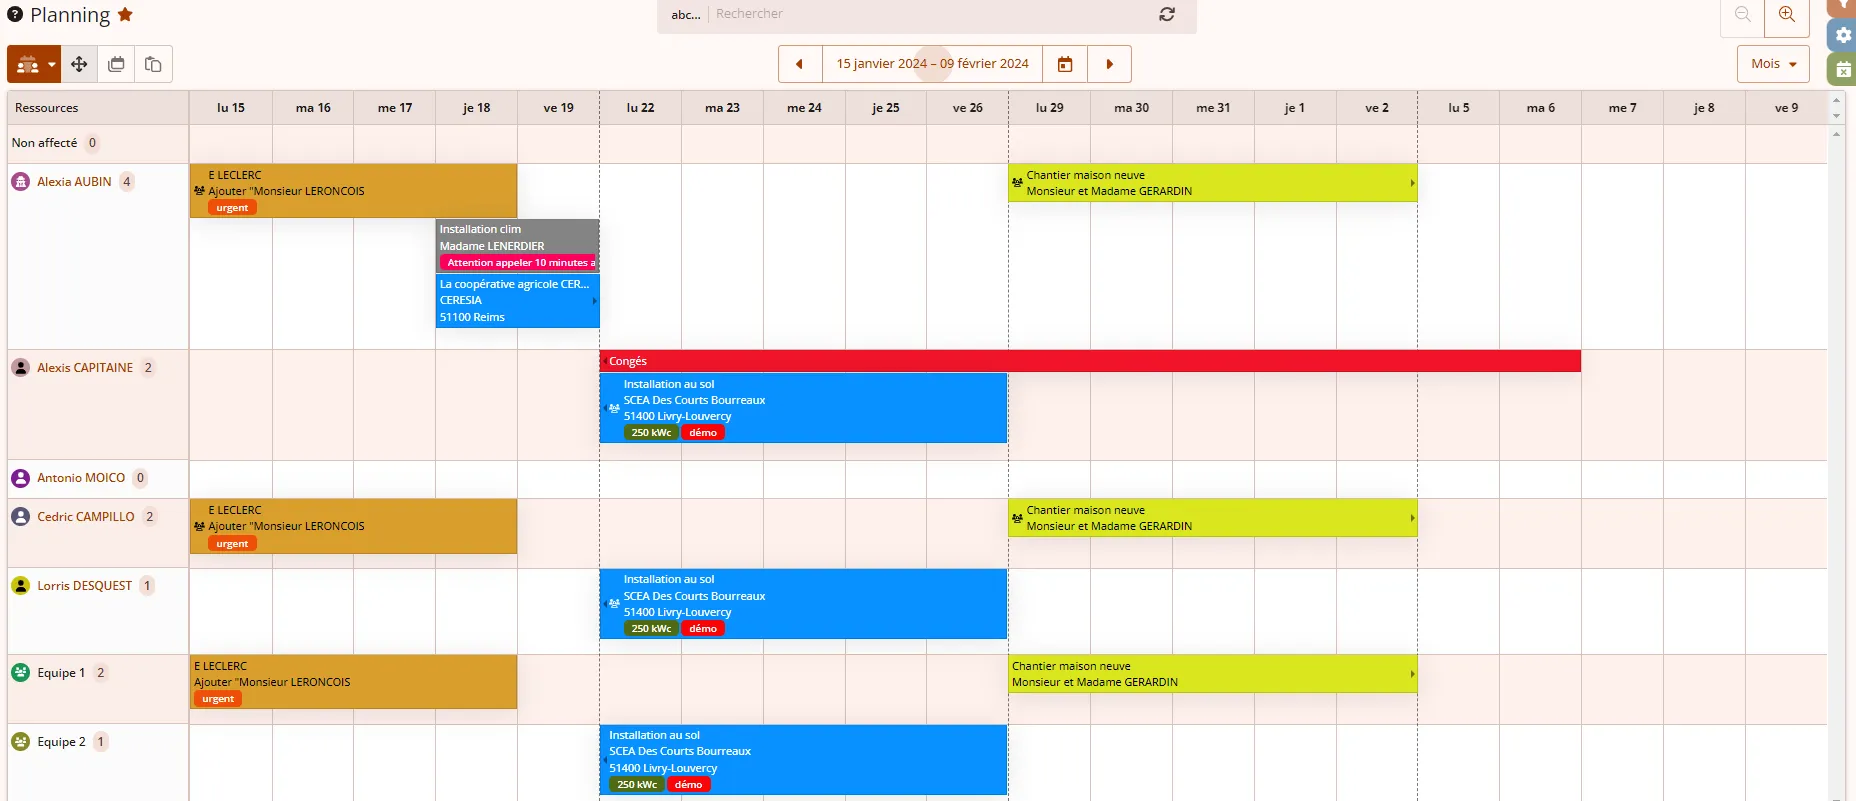1856x801 pixels.
Task: Click the help question mark icon
Action: click(15, 15)
